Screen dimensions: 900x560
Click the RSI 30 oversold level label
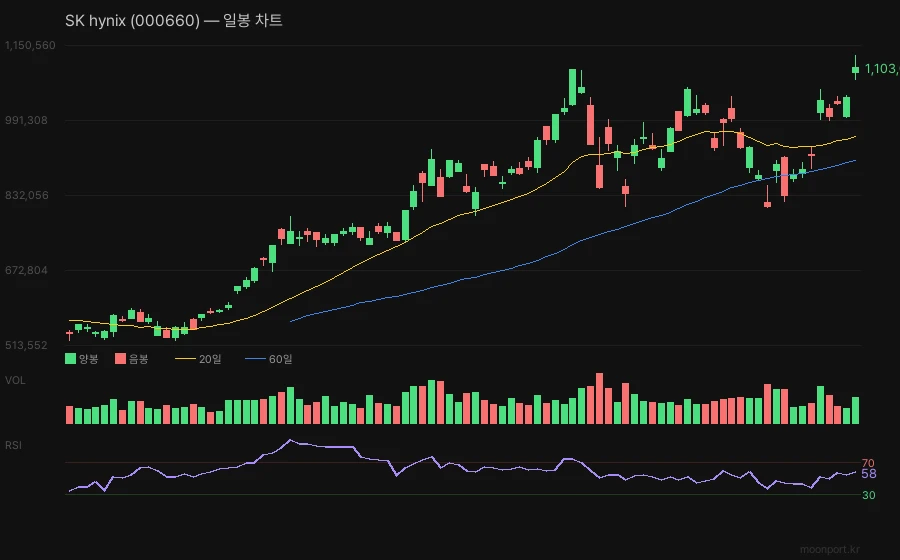pos(868,495)
